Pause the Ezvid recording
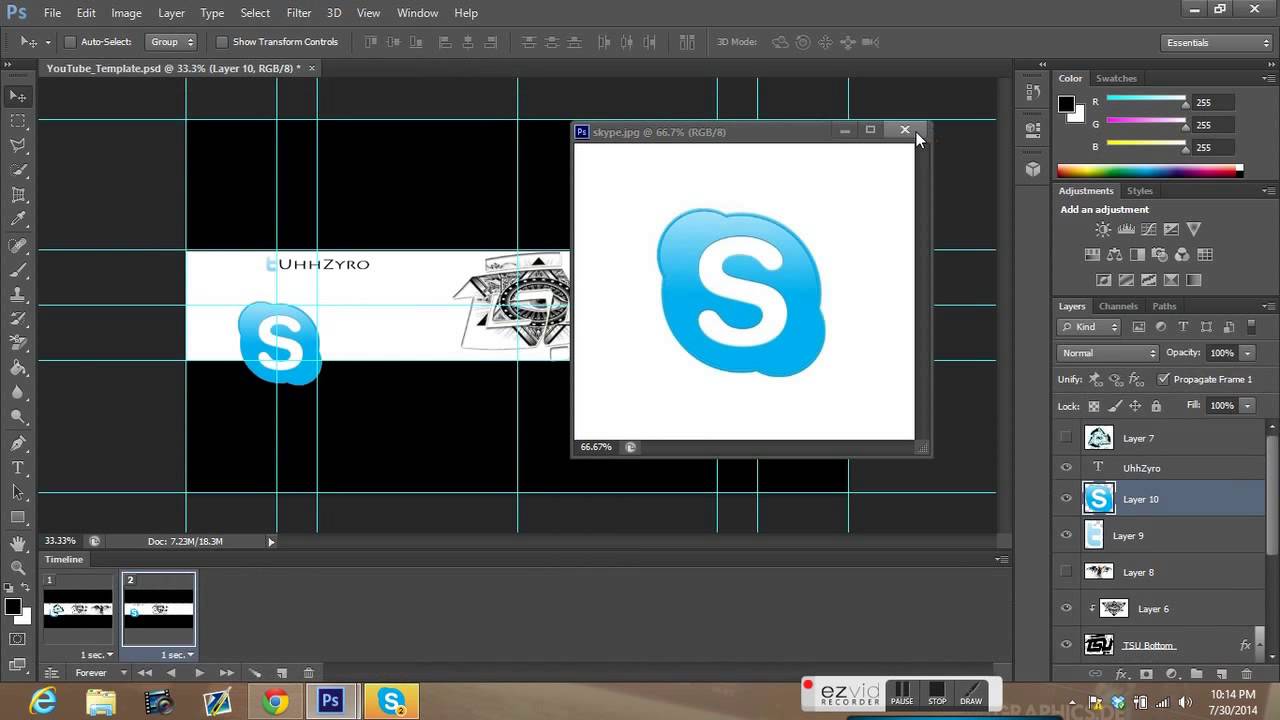 902,692
